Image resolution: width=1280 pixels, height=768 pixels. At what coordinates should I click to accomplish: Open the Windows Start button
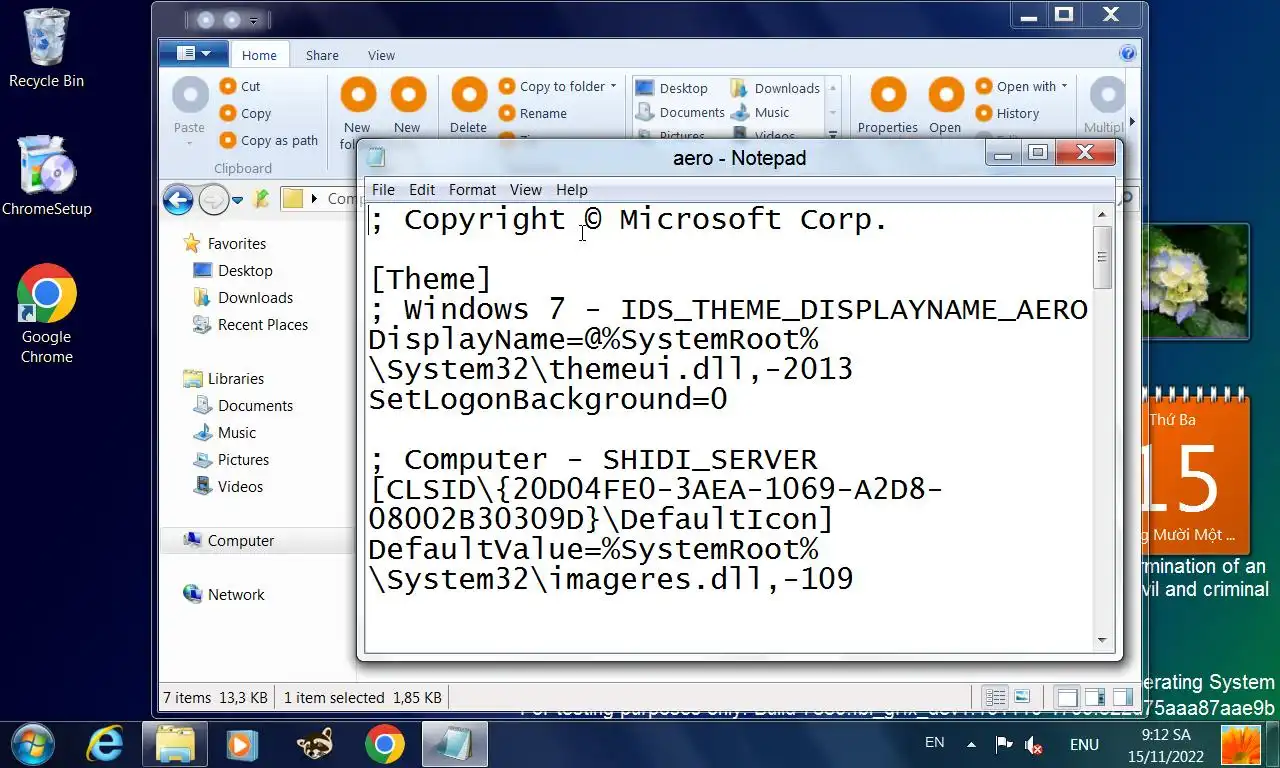point(33,744)
